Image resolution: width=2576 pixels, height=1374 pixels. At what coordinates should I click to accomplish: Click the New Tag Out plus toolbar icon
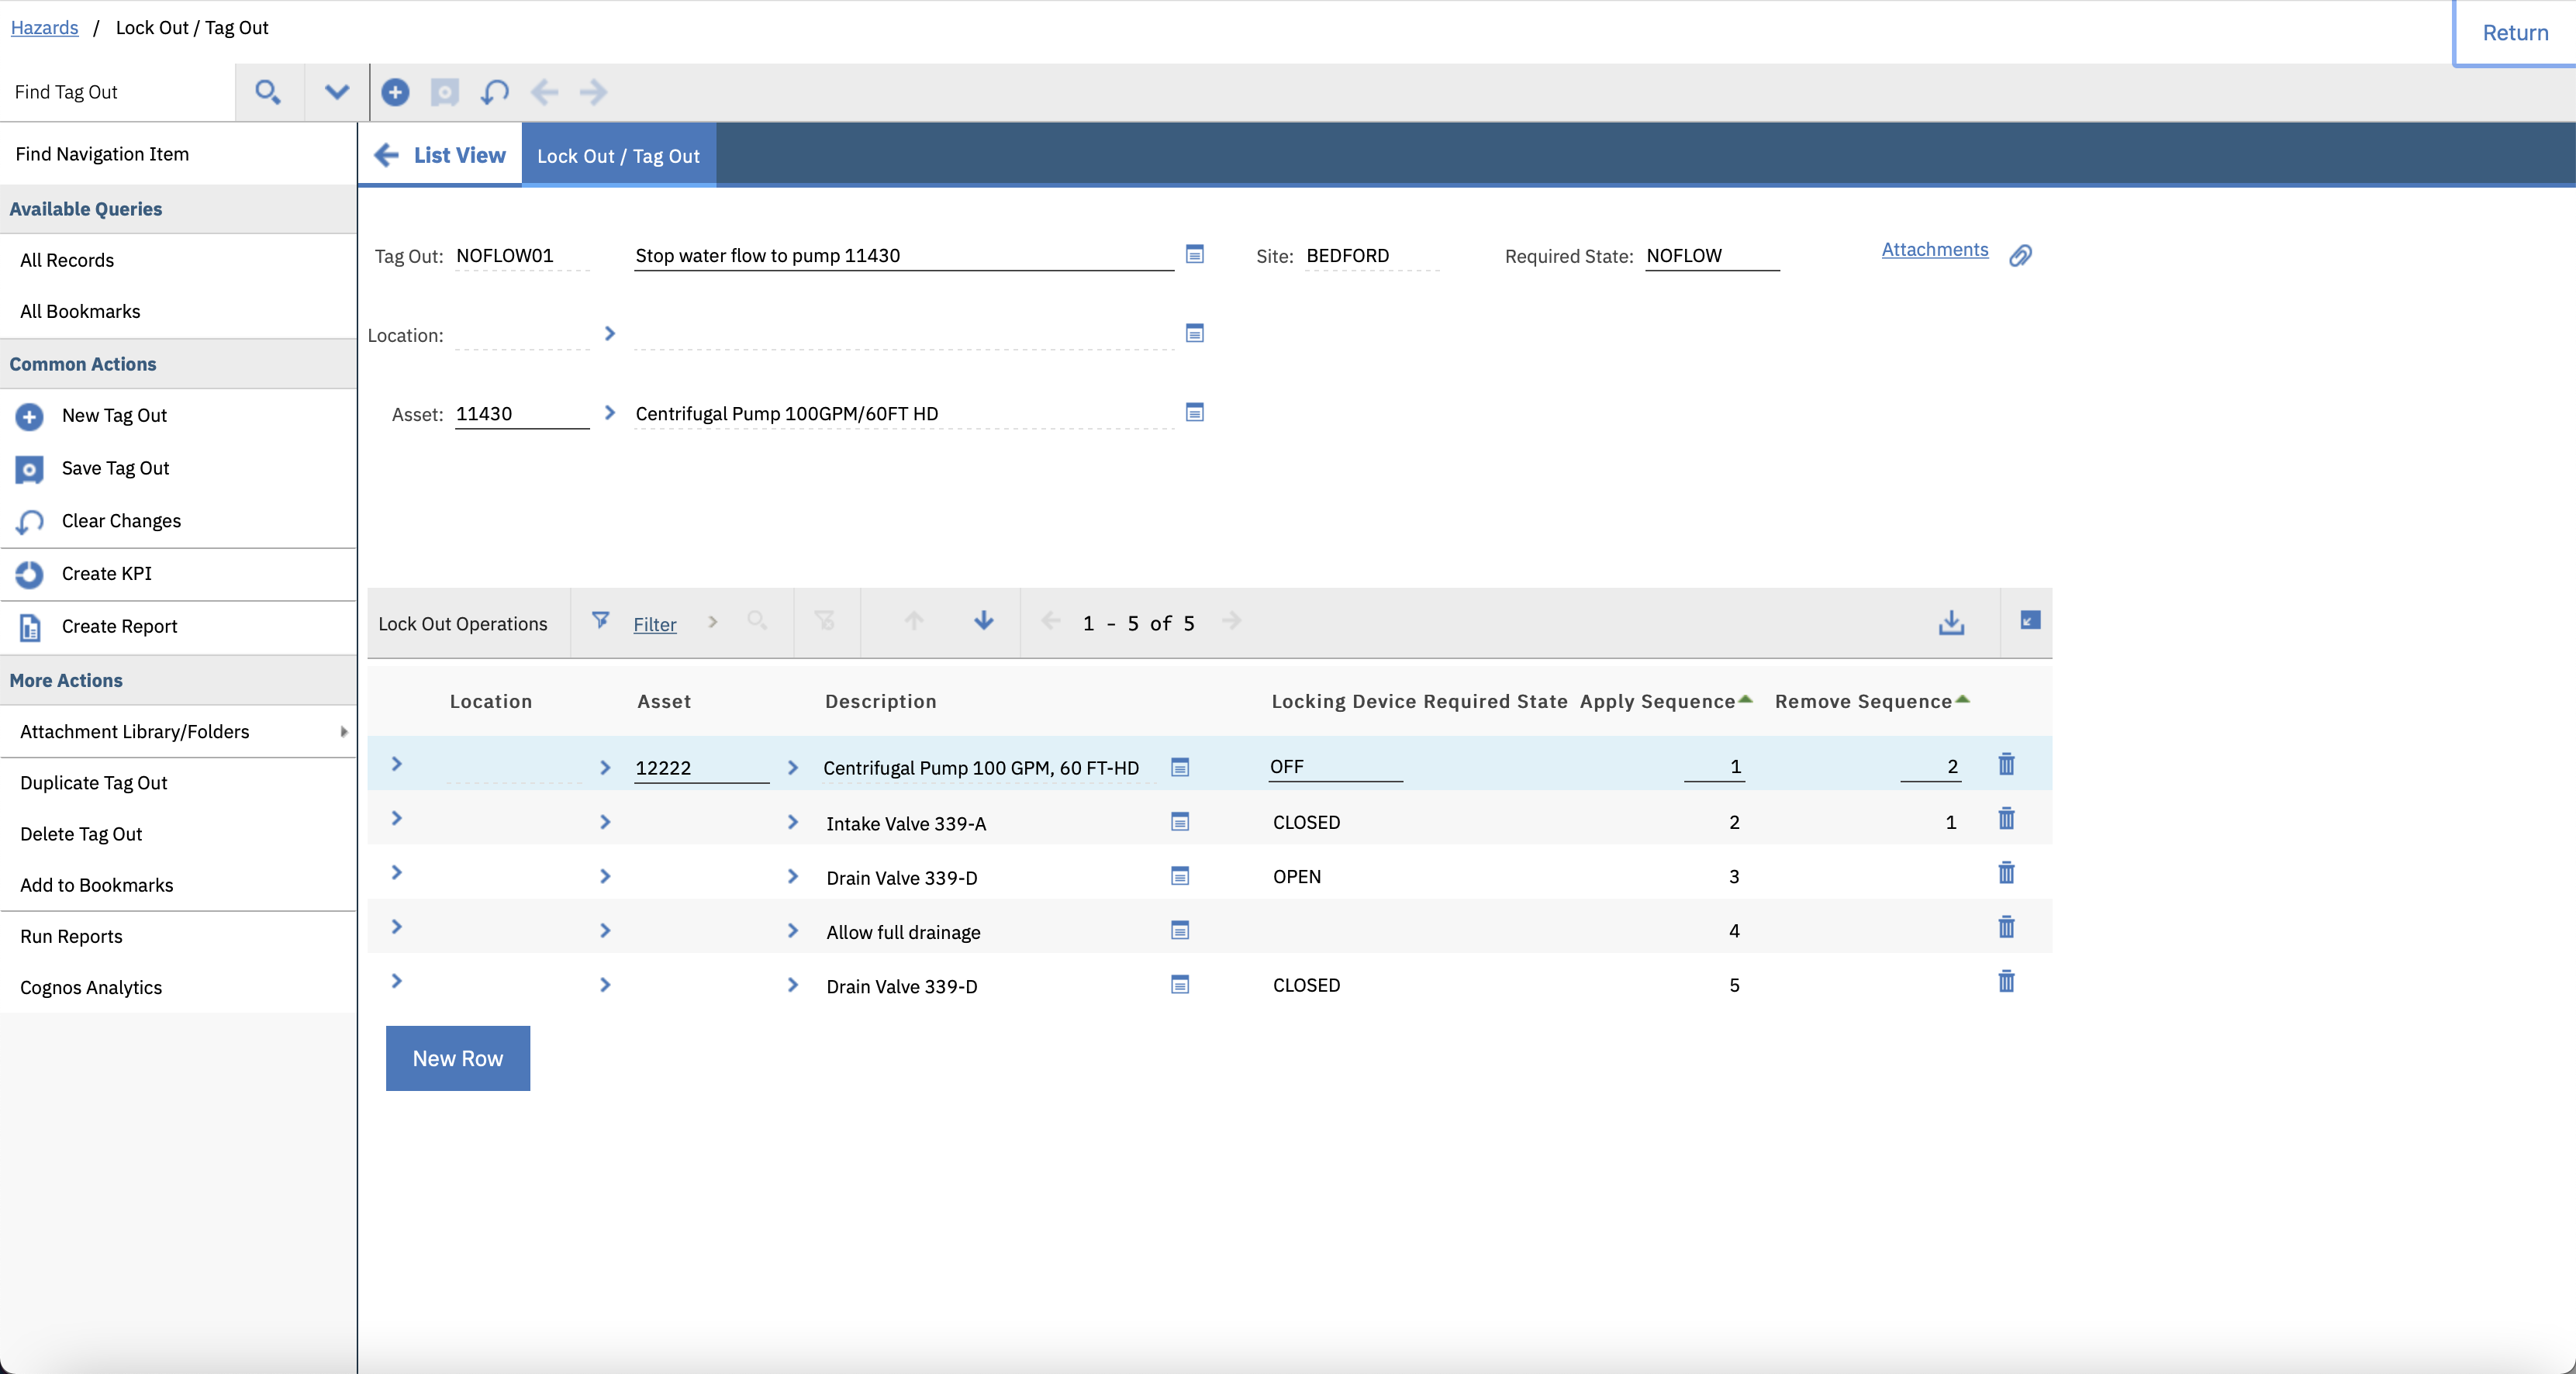[395, 92]
